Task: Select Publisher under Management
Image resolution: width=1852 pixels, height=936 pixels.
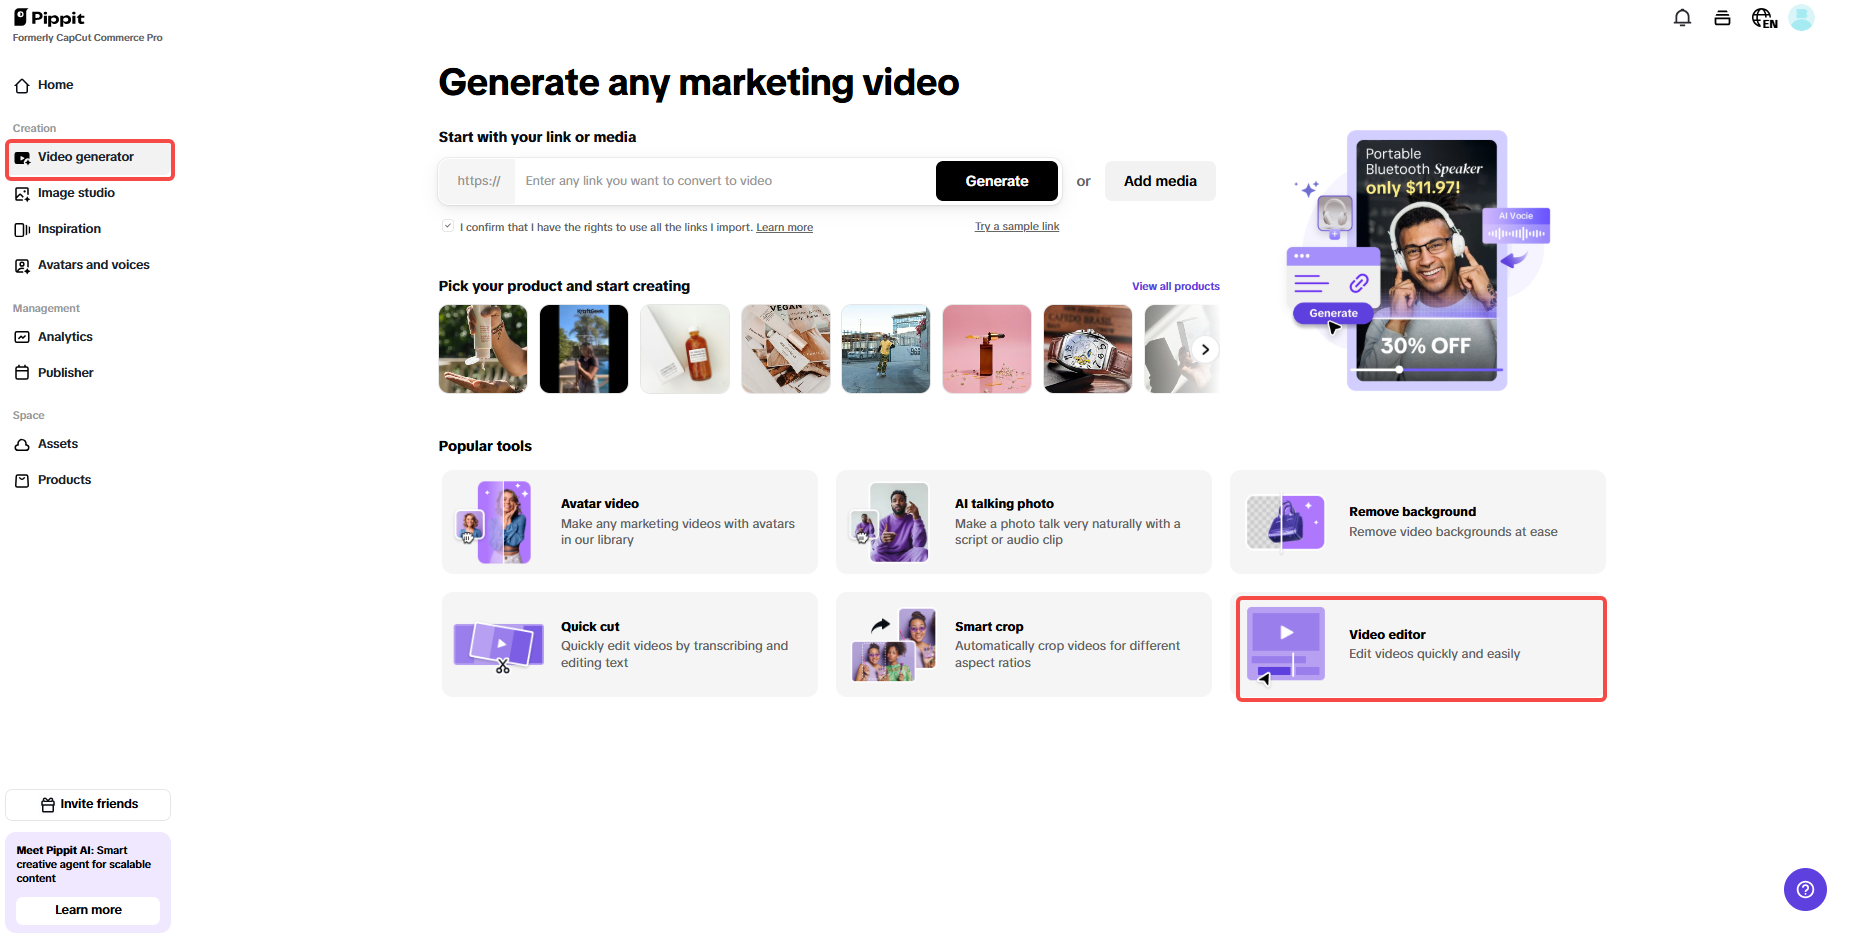Action: tap(64, 372)
